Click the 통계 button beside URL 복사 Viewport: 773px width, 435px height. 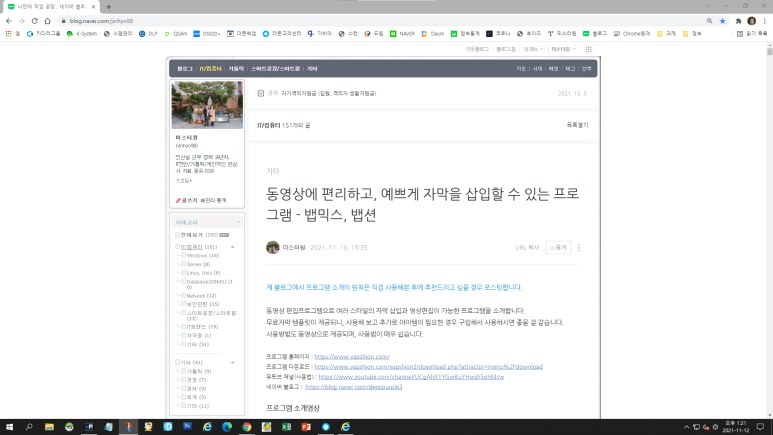[559, 248]
